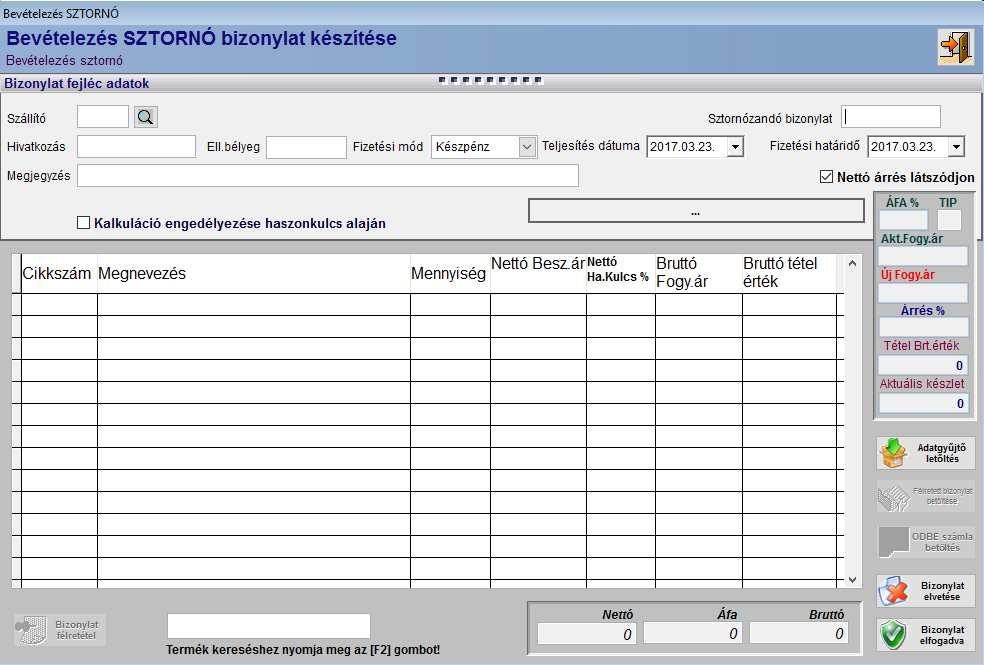
Task: Click the Nettó total field
Action: tap(587, 634)
